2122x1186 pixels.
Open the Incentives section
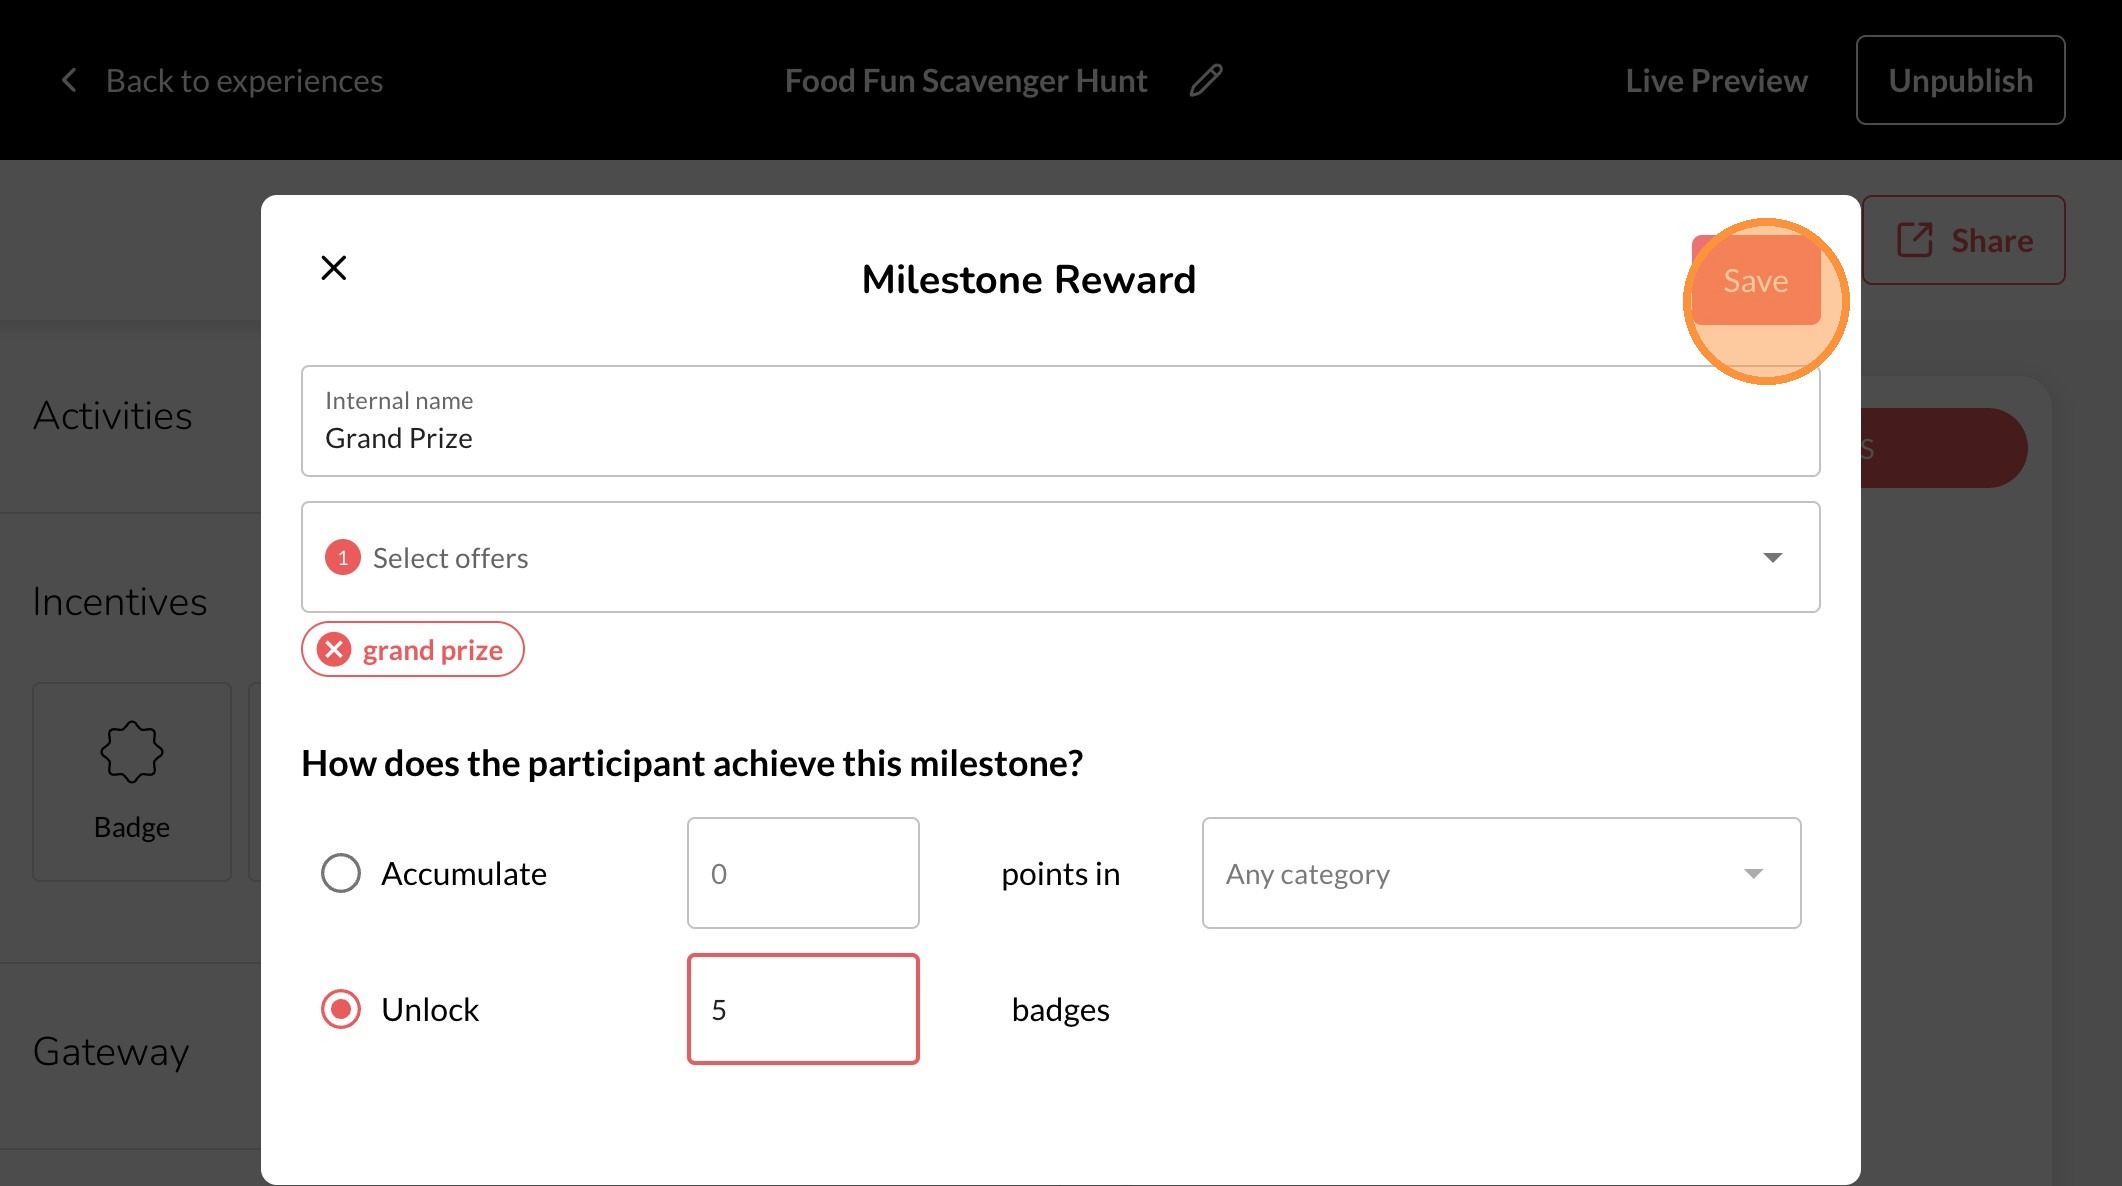pos(120,602)
